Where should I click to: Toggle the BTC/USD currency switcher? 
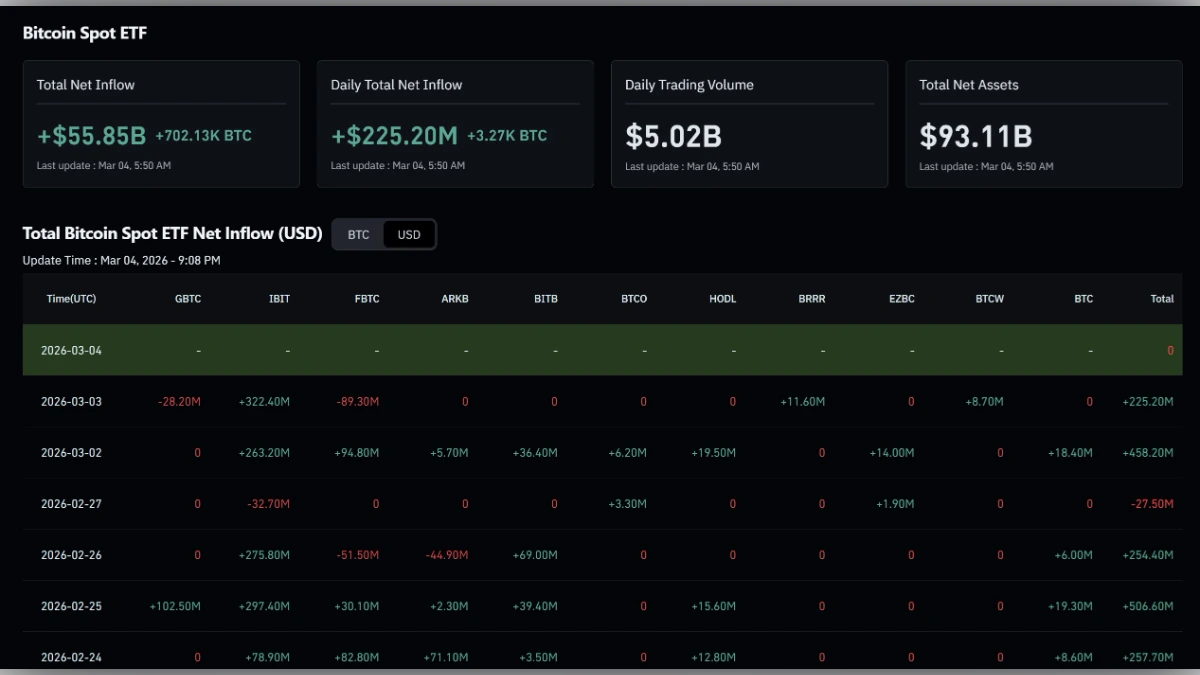(384, 234)
